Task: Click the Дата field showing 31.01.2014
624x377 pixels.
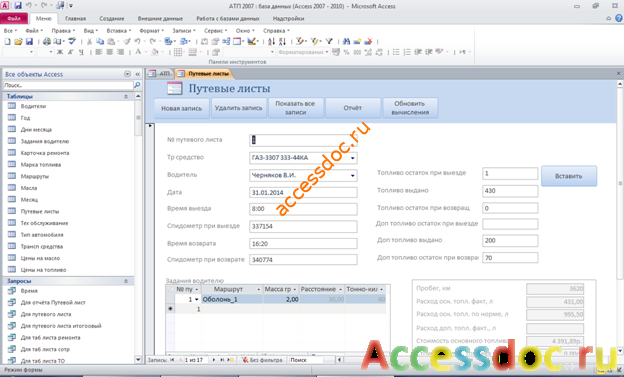Action: [x=303, y=193]
